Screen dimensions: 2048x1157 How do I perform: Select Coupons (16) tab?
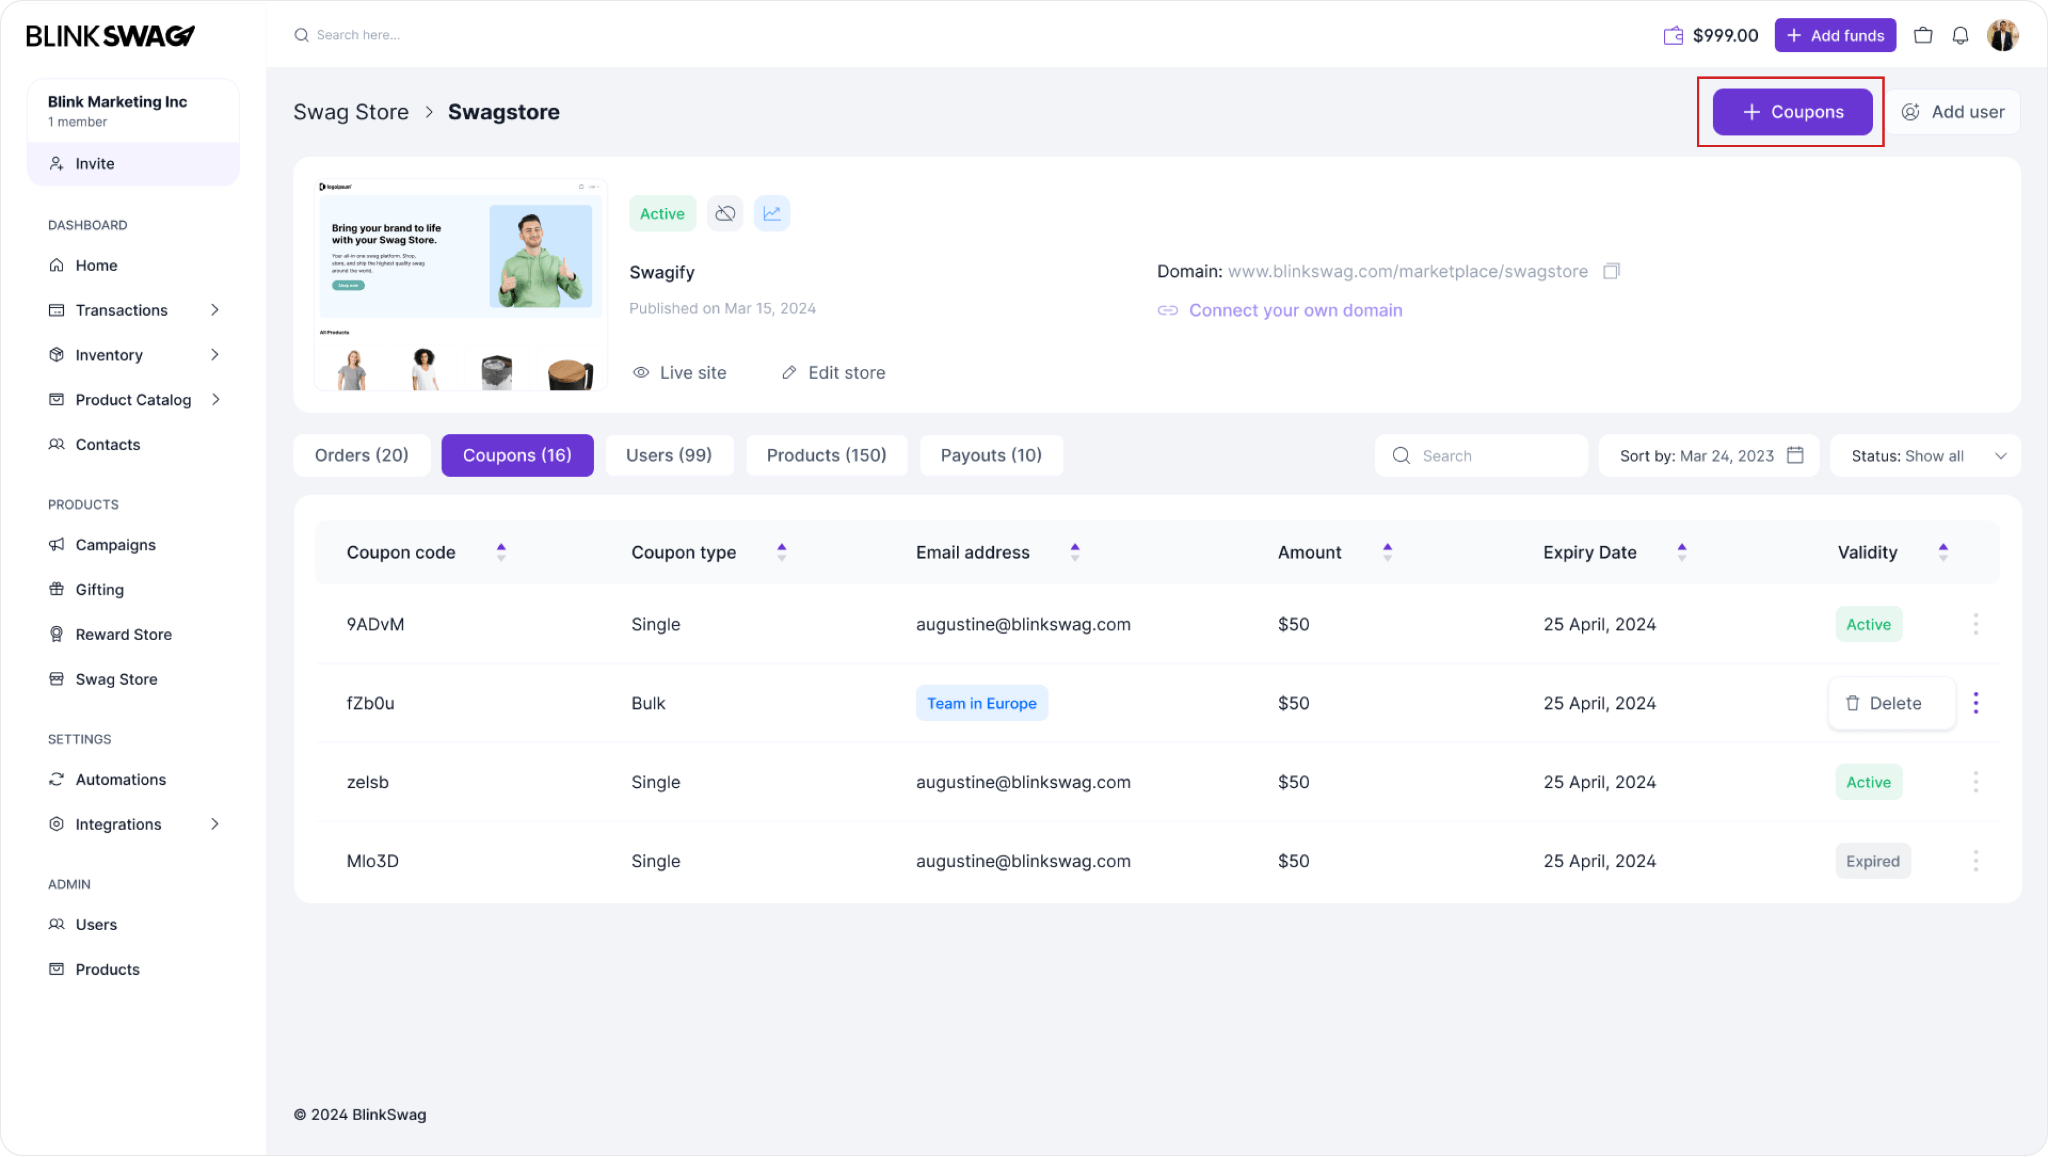click(517, 455)
